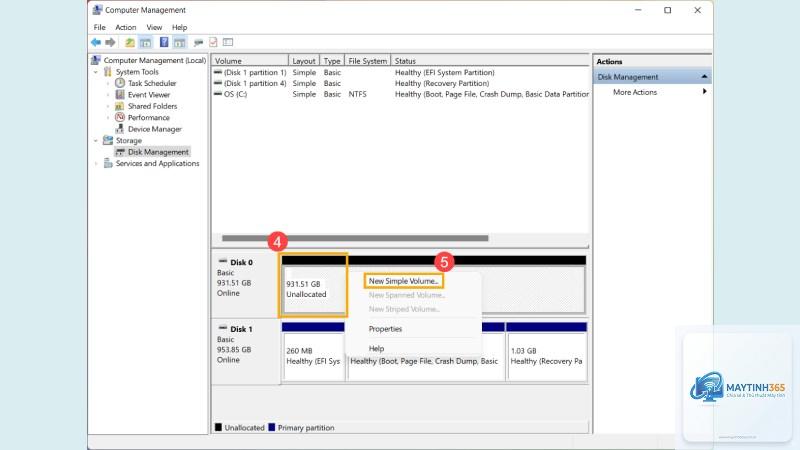Click the blue Back arrow in toolbar
Viewport: 800px width, 450px height.
(96, 42)
